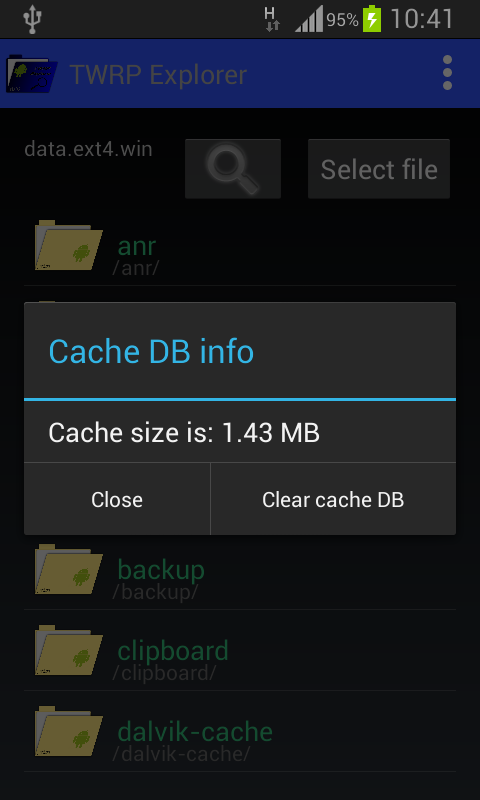Viewport: 480px width, 800px height.
Task: Tap the battery charging indicator icon
Action: (x=372, y=19)
